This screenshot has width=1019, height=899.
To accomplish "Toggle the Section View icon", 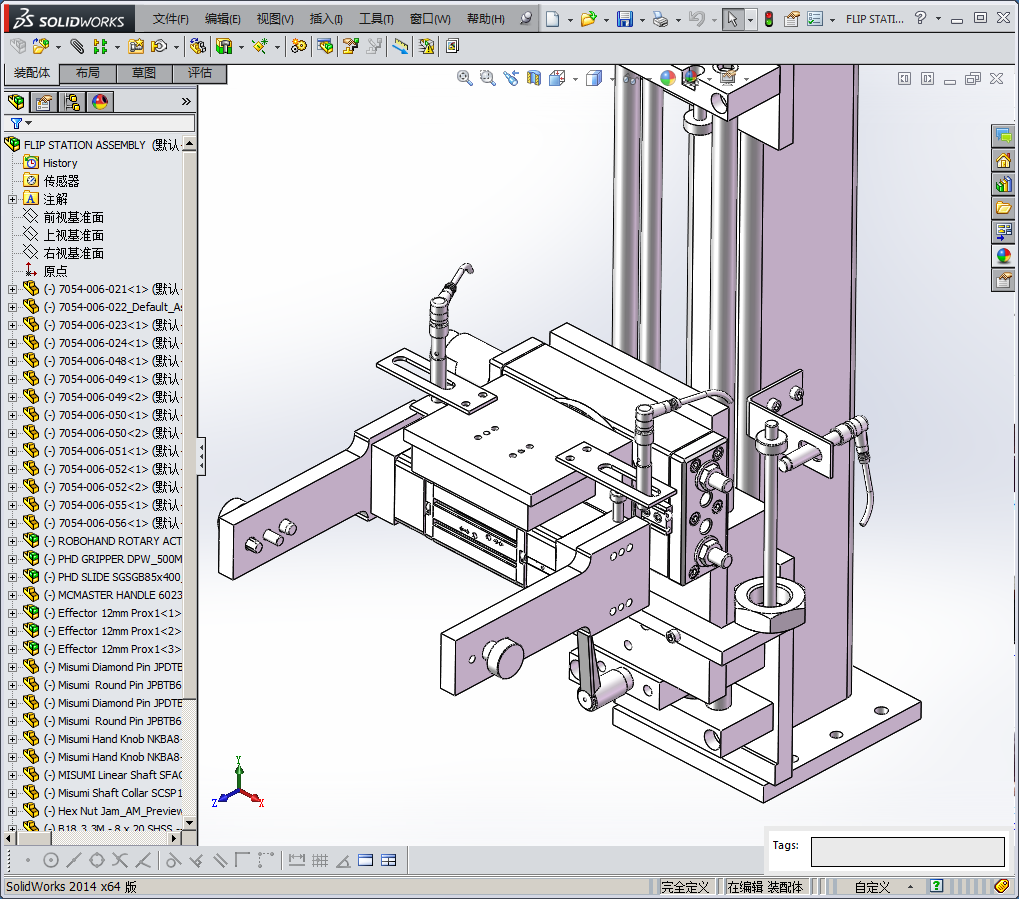I will pyautogui.click(x=534, y=78).
